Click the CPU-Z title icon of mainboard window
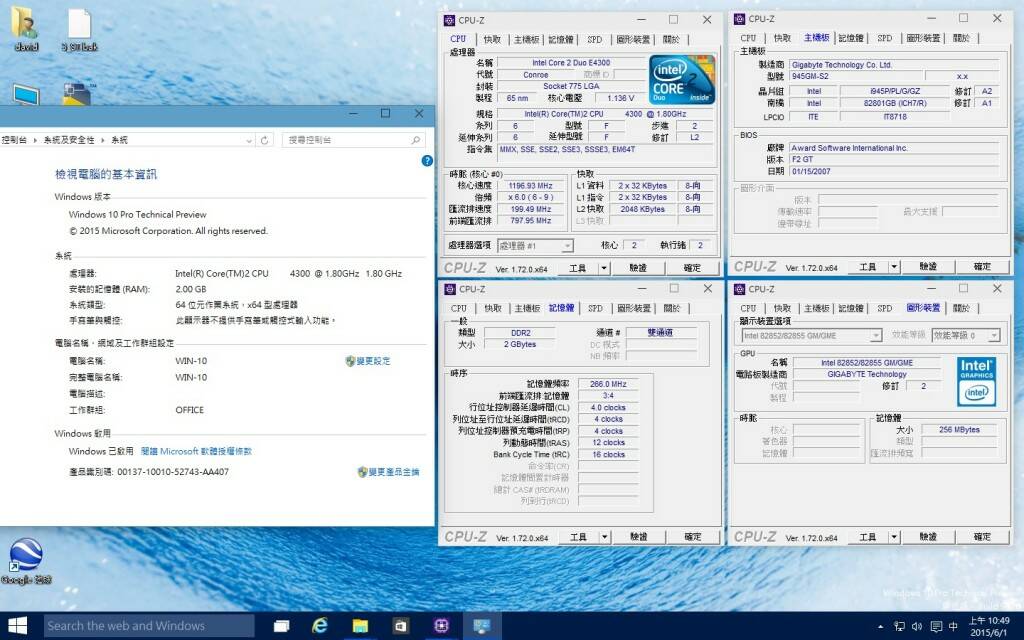This screenshot has height=640, width=1024. [x=739, y=19]
